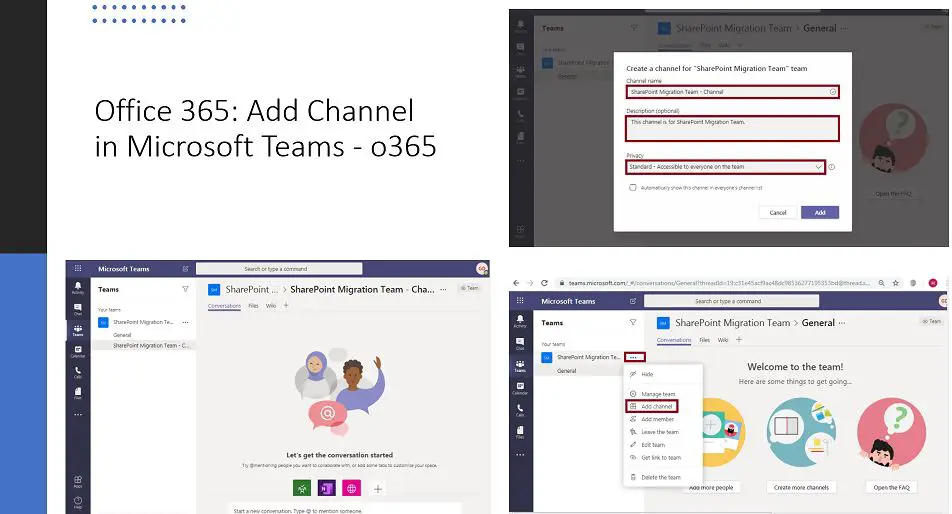
Task: Choose 'Get link to team' entry
Action: (663, 458)
